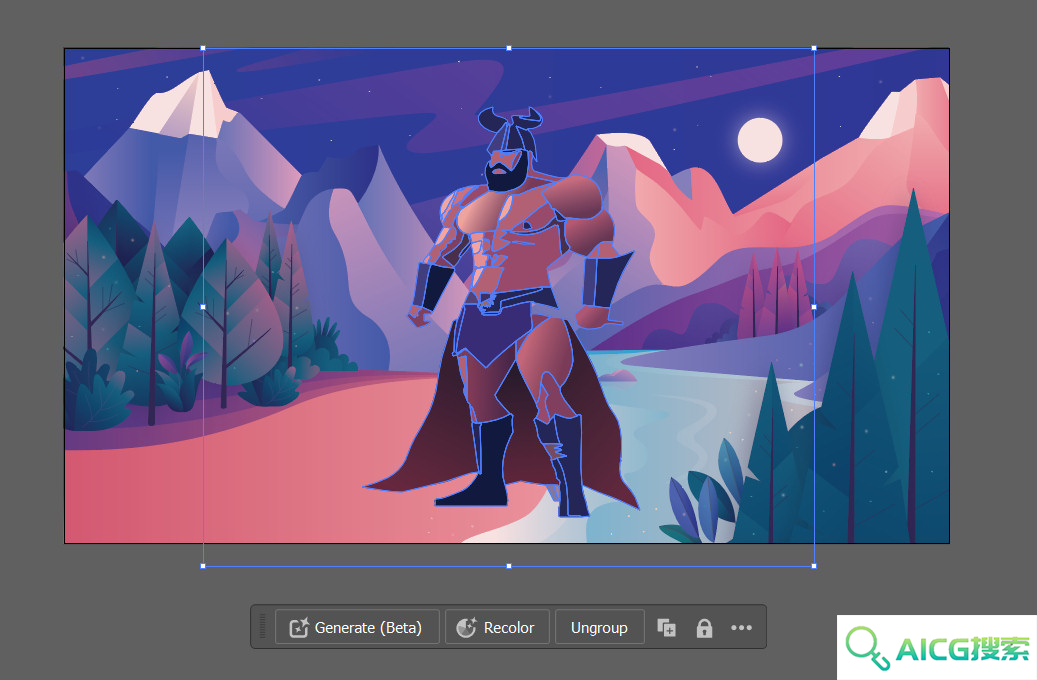Lock the selected object

tap(704, 628)
